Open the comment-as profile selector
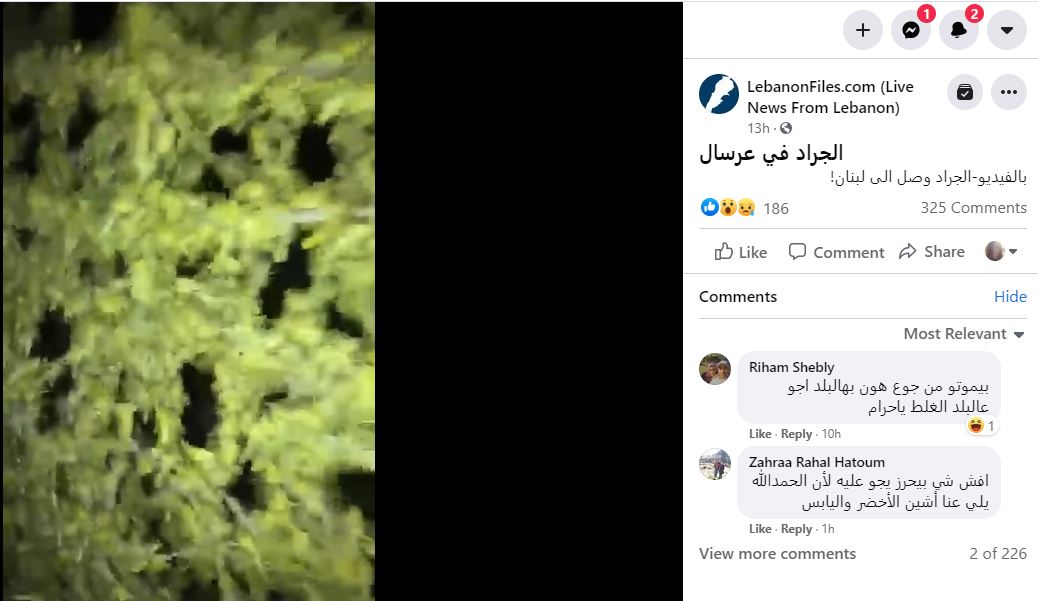Viewport: 1038px width, 601px height. click(1001, 251)
